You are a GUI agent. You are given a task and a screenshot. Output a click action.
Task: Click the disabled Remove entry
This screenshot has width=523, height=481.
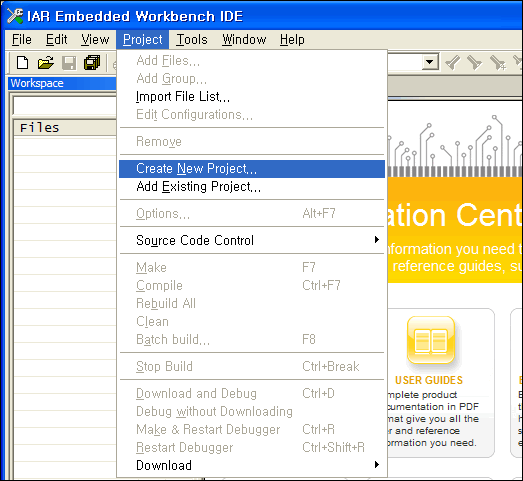coord(252,141)
